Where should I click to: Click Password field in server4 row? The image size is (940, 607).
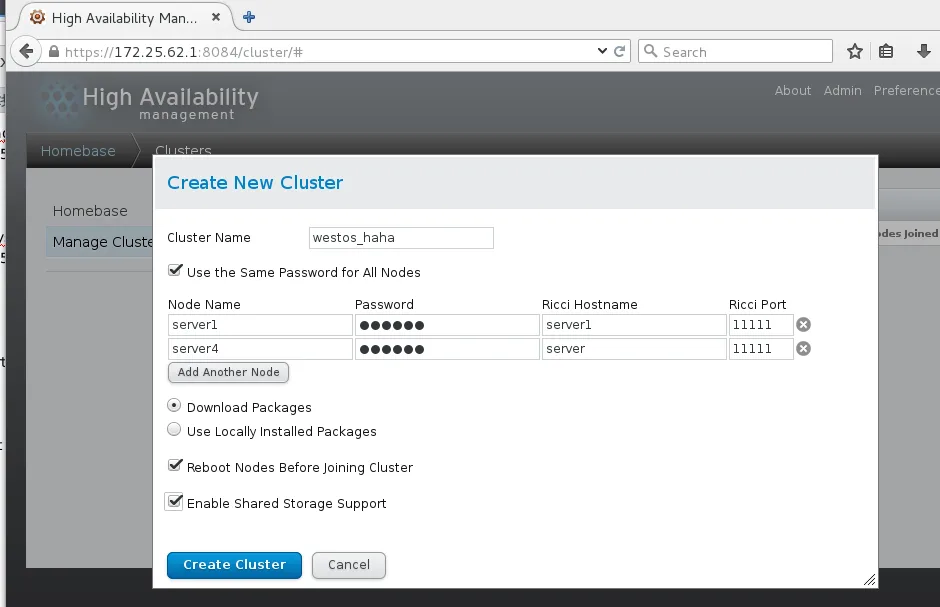447,349
